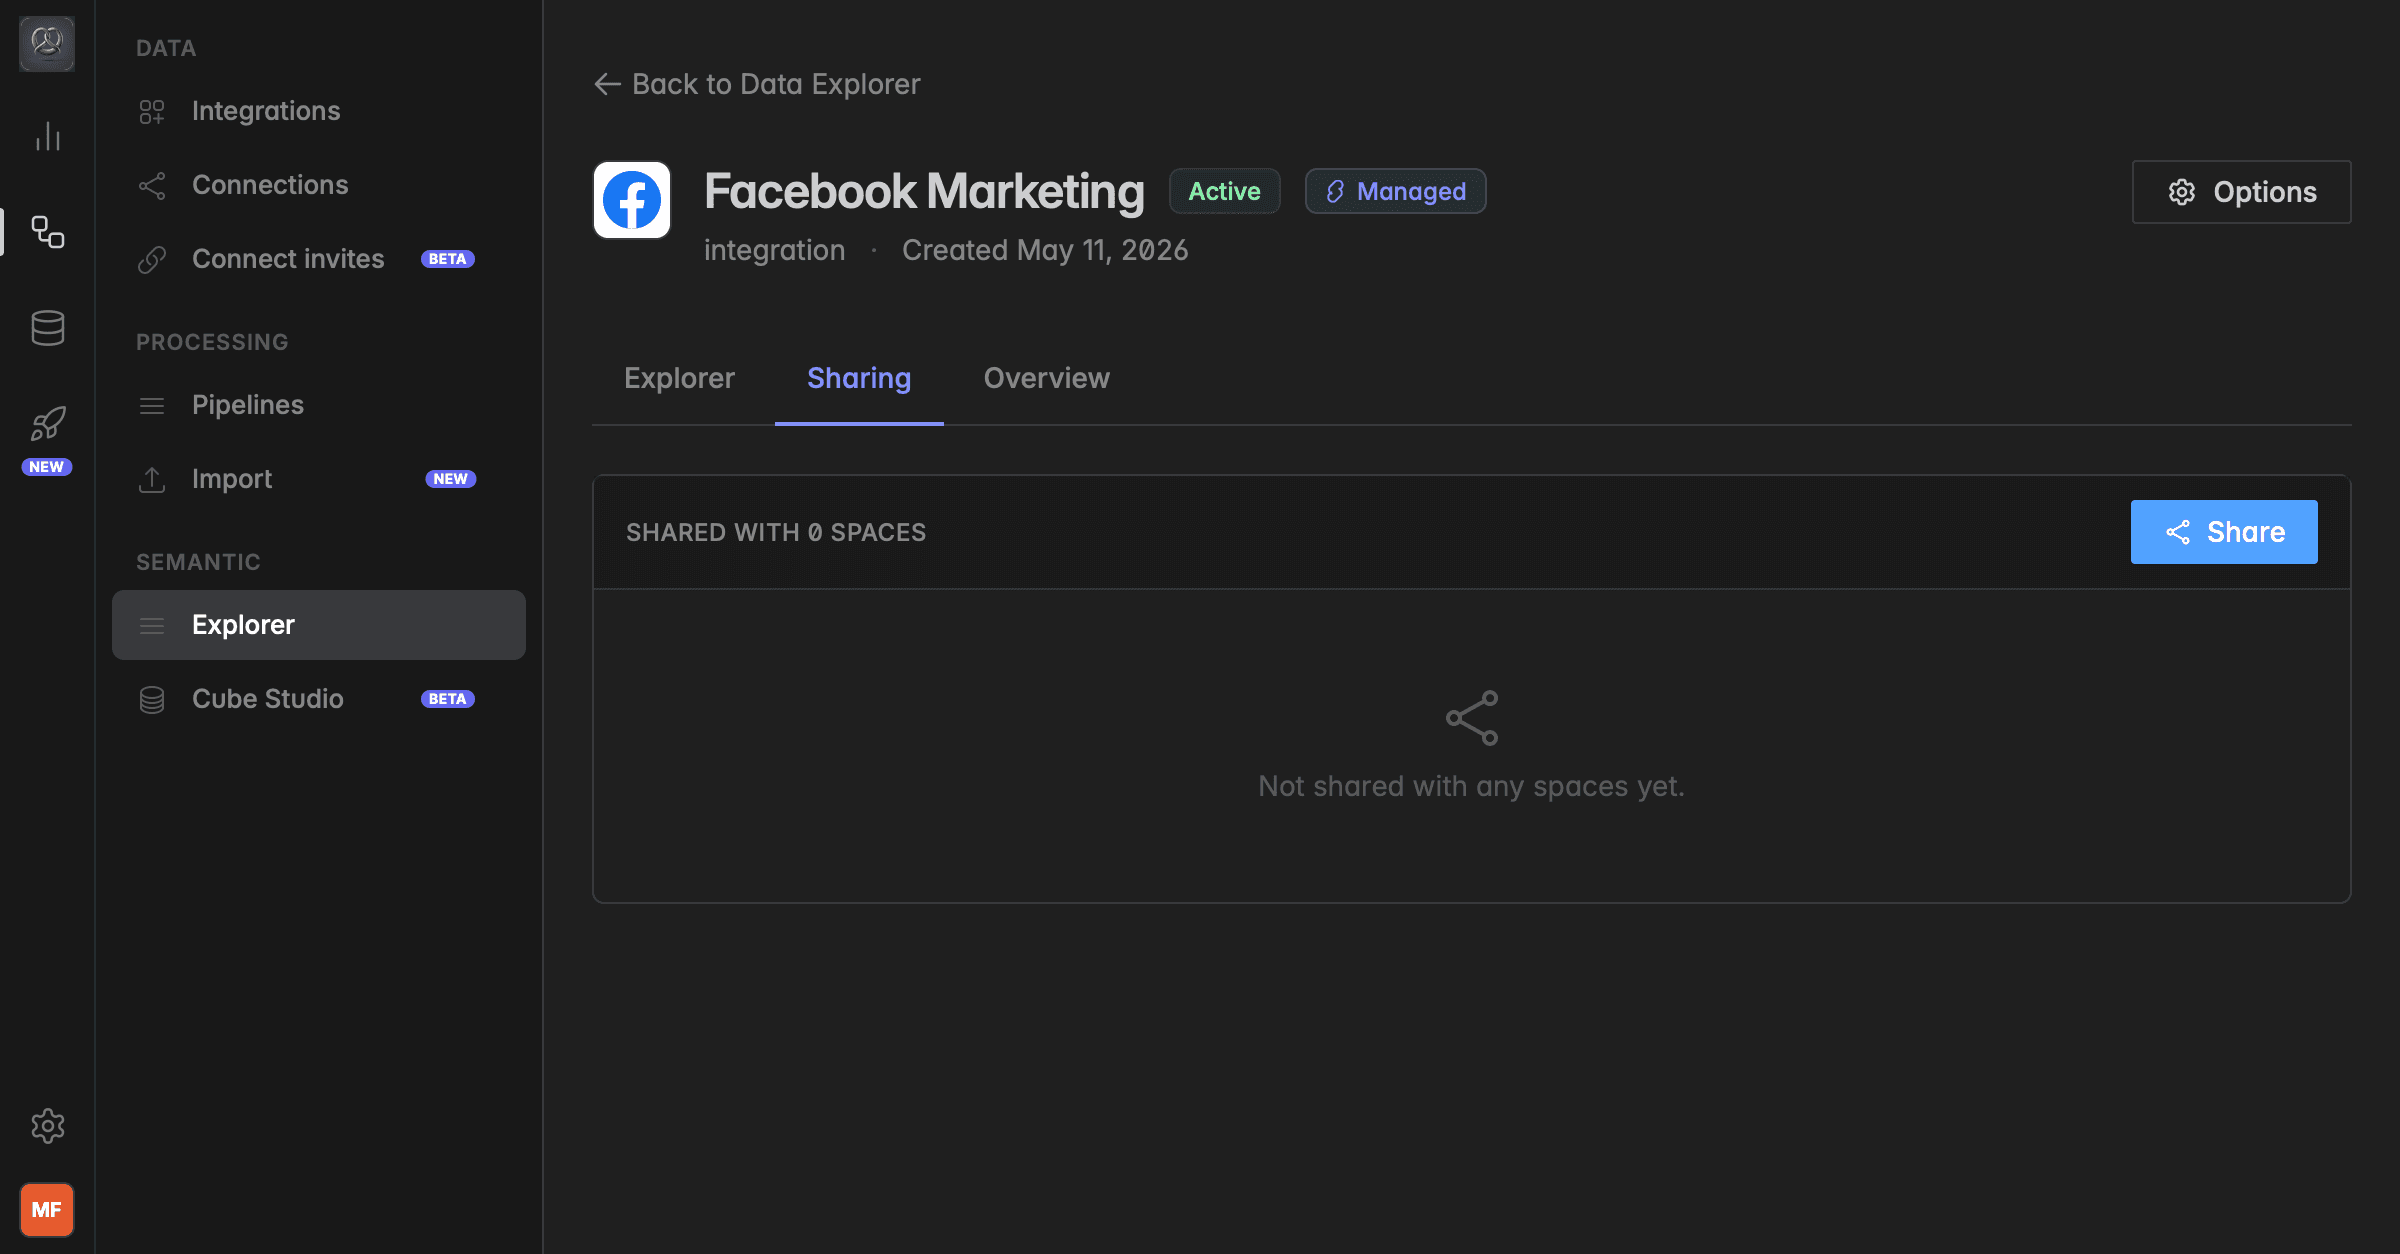Screen dimensions: 2400x1254
Task: Open Connect invites in the sidebar
Action: click(319, 259)
